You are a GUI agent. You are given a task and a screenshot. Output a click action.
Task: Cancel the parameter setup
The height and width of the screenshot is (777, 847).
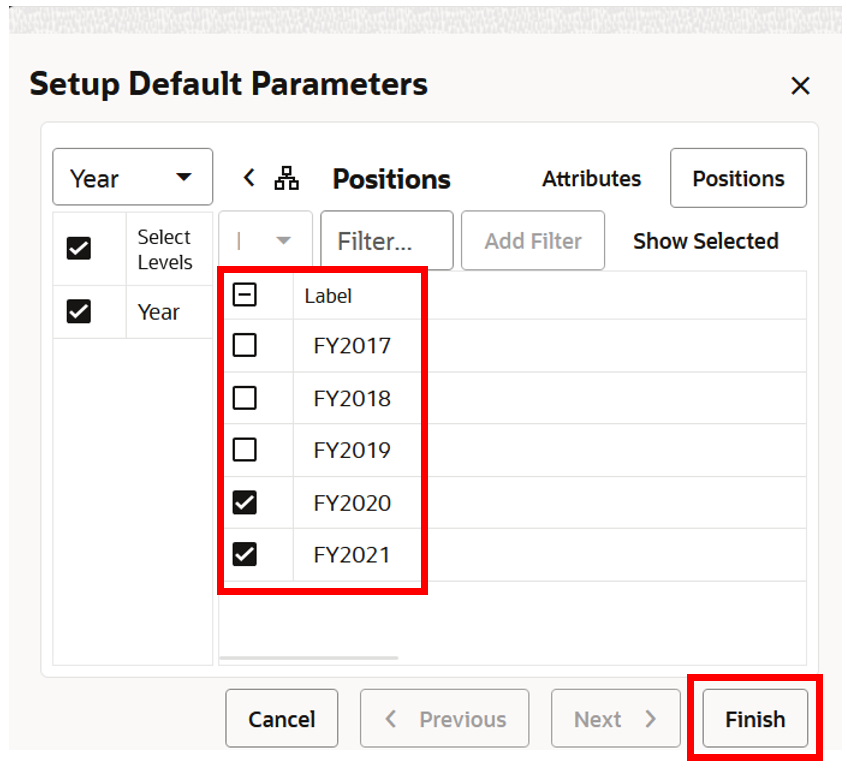[x=281, y=718]
